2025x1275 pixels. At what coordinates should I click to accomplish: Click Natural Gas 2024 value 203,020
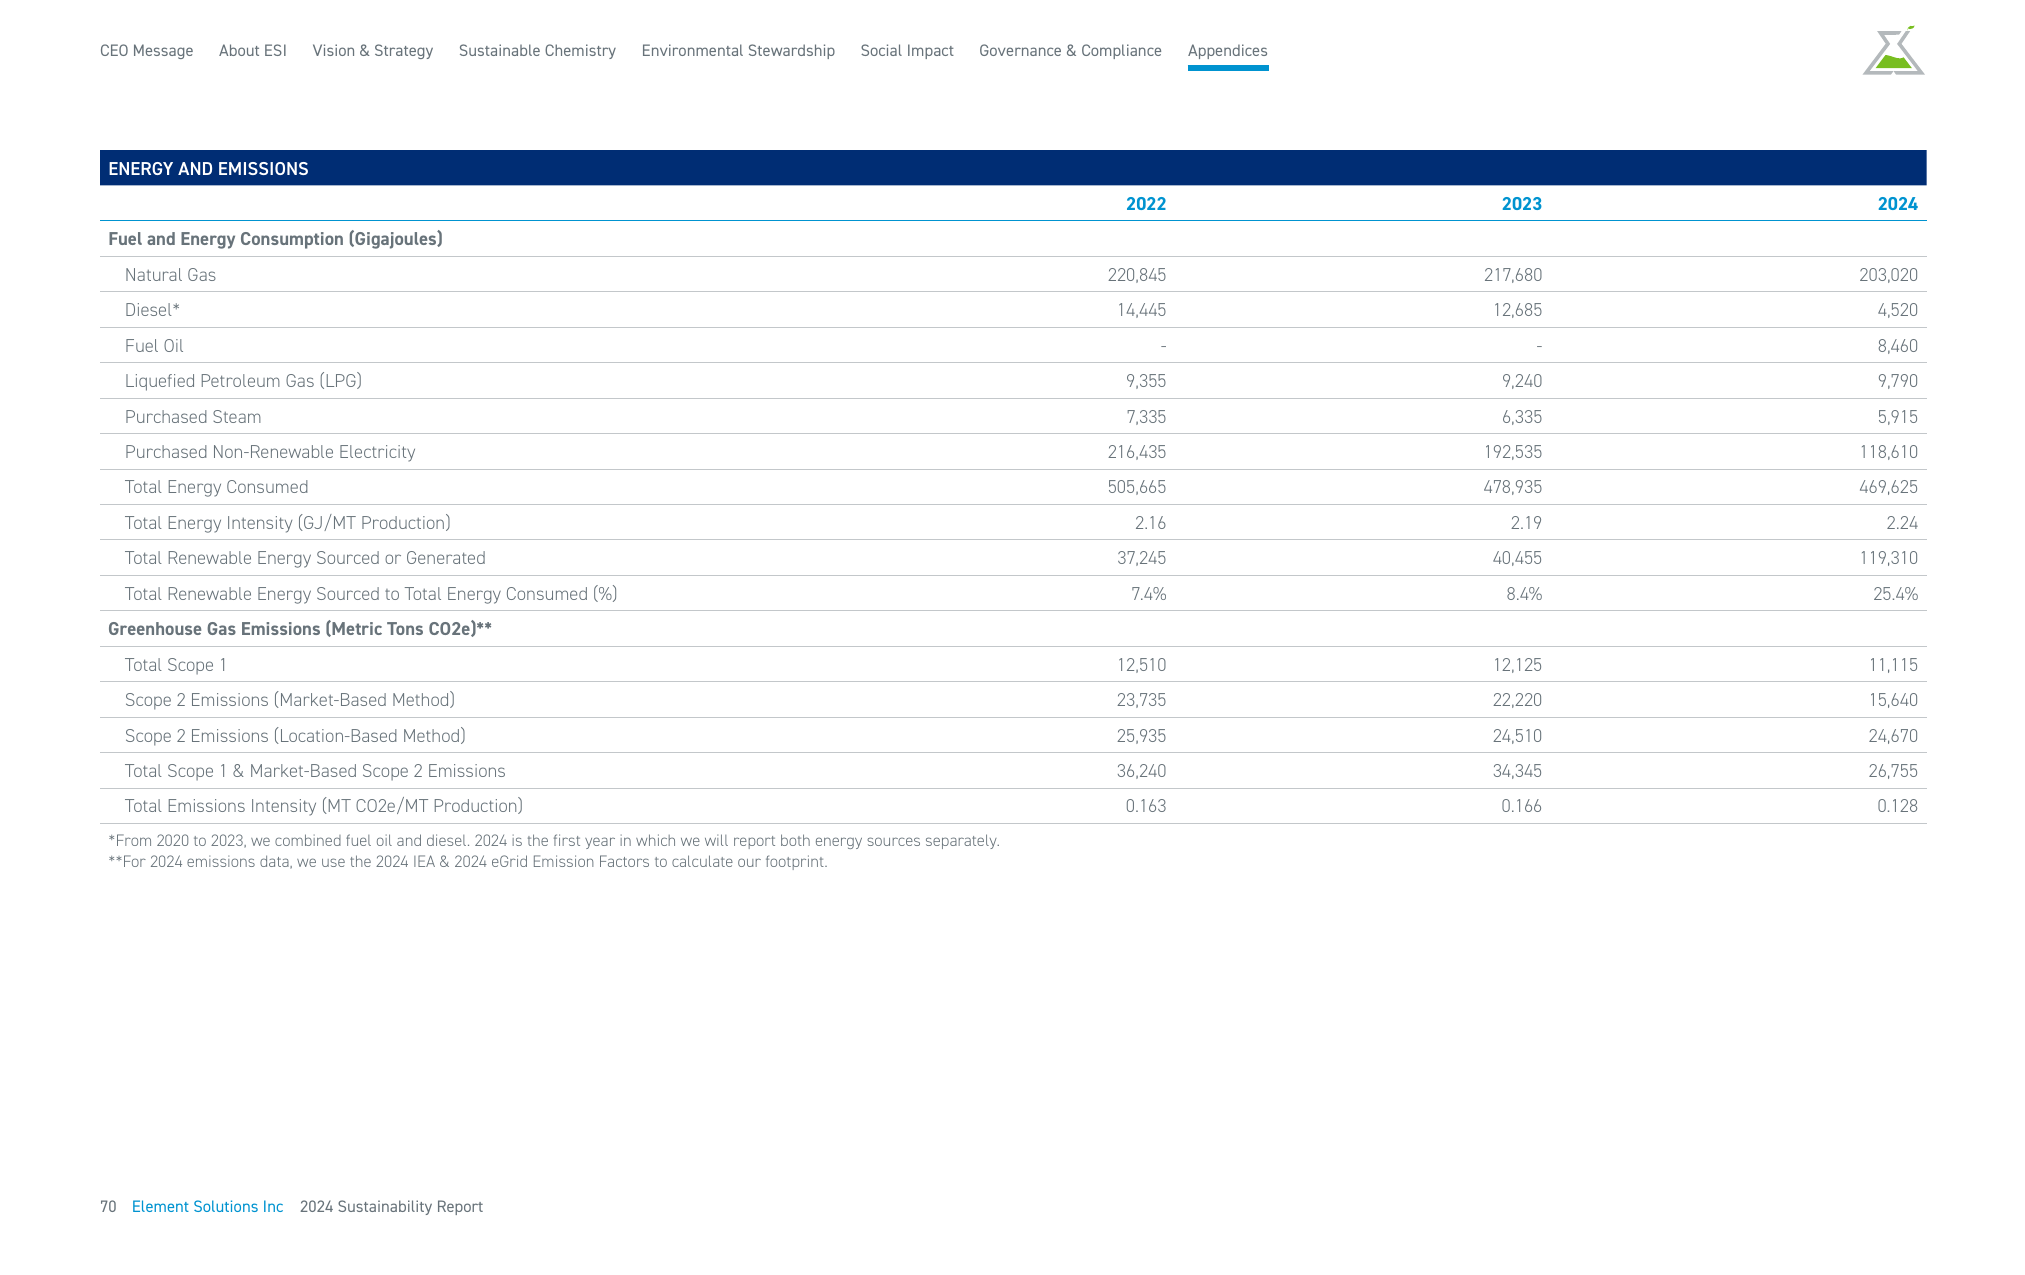(1889, 275)
